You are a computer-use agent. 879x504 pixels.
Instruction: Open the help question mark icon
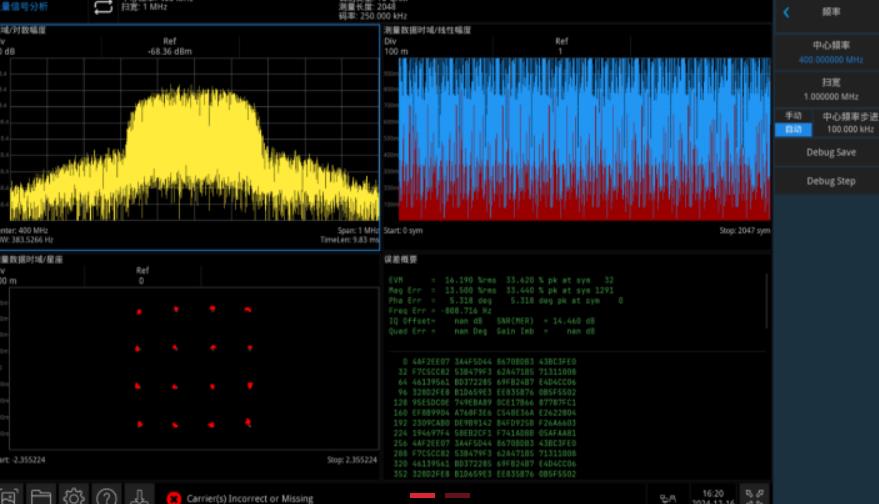click(x=106, y=495)
